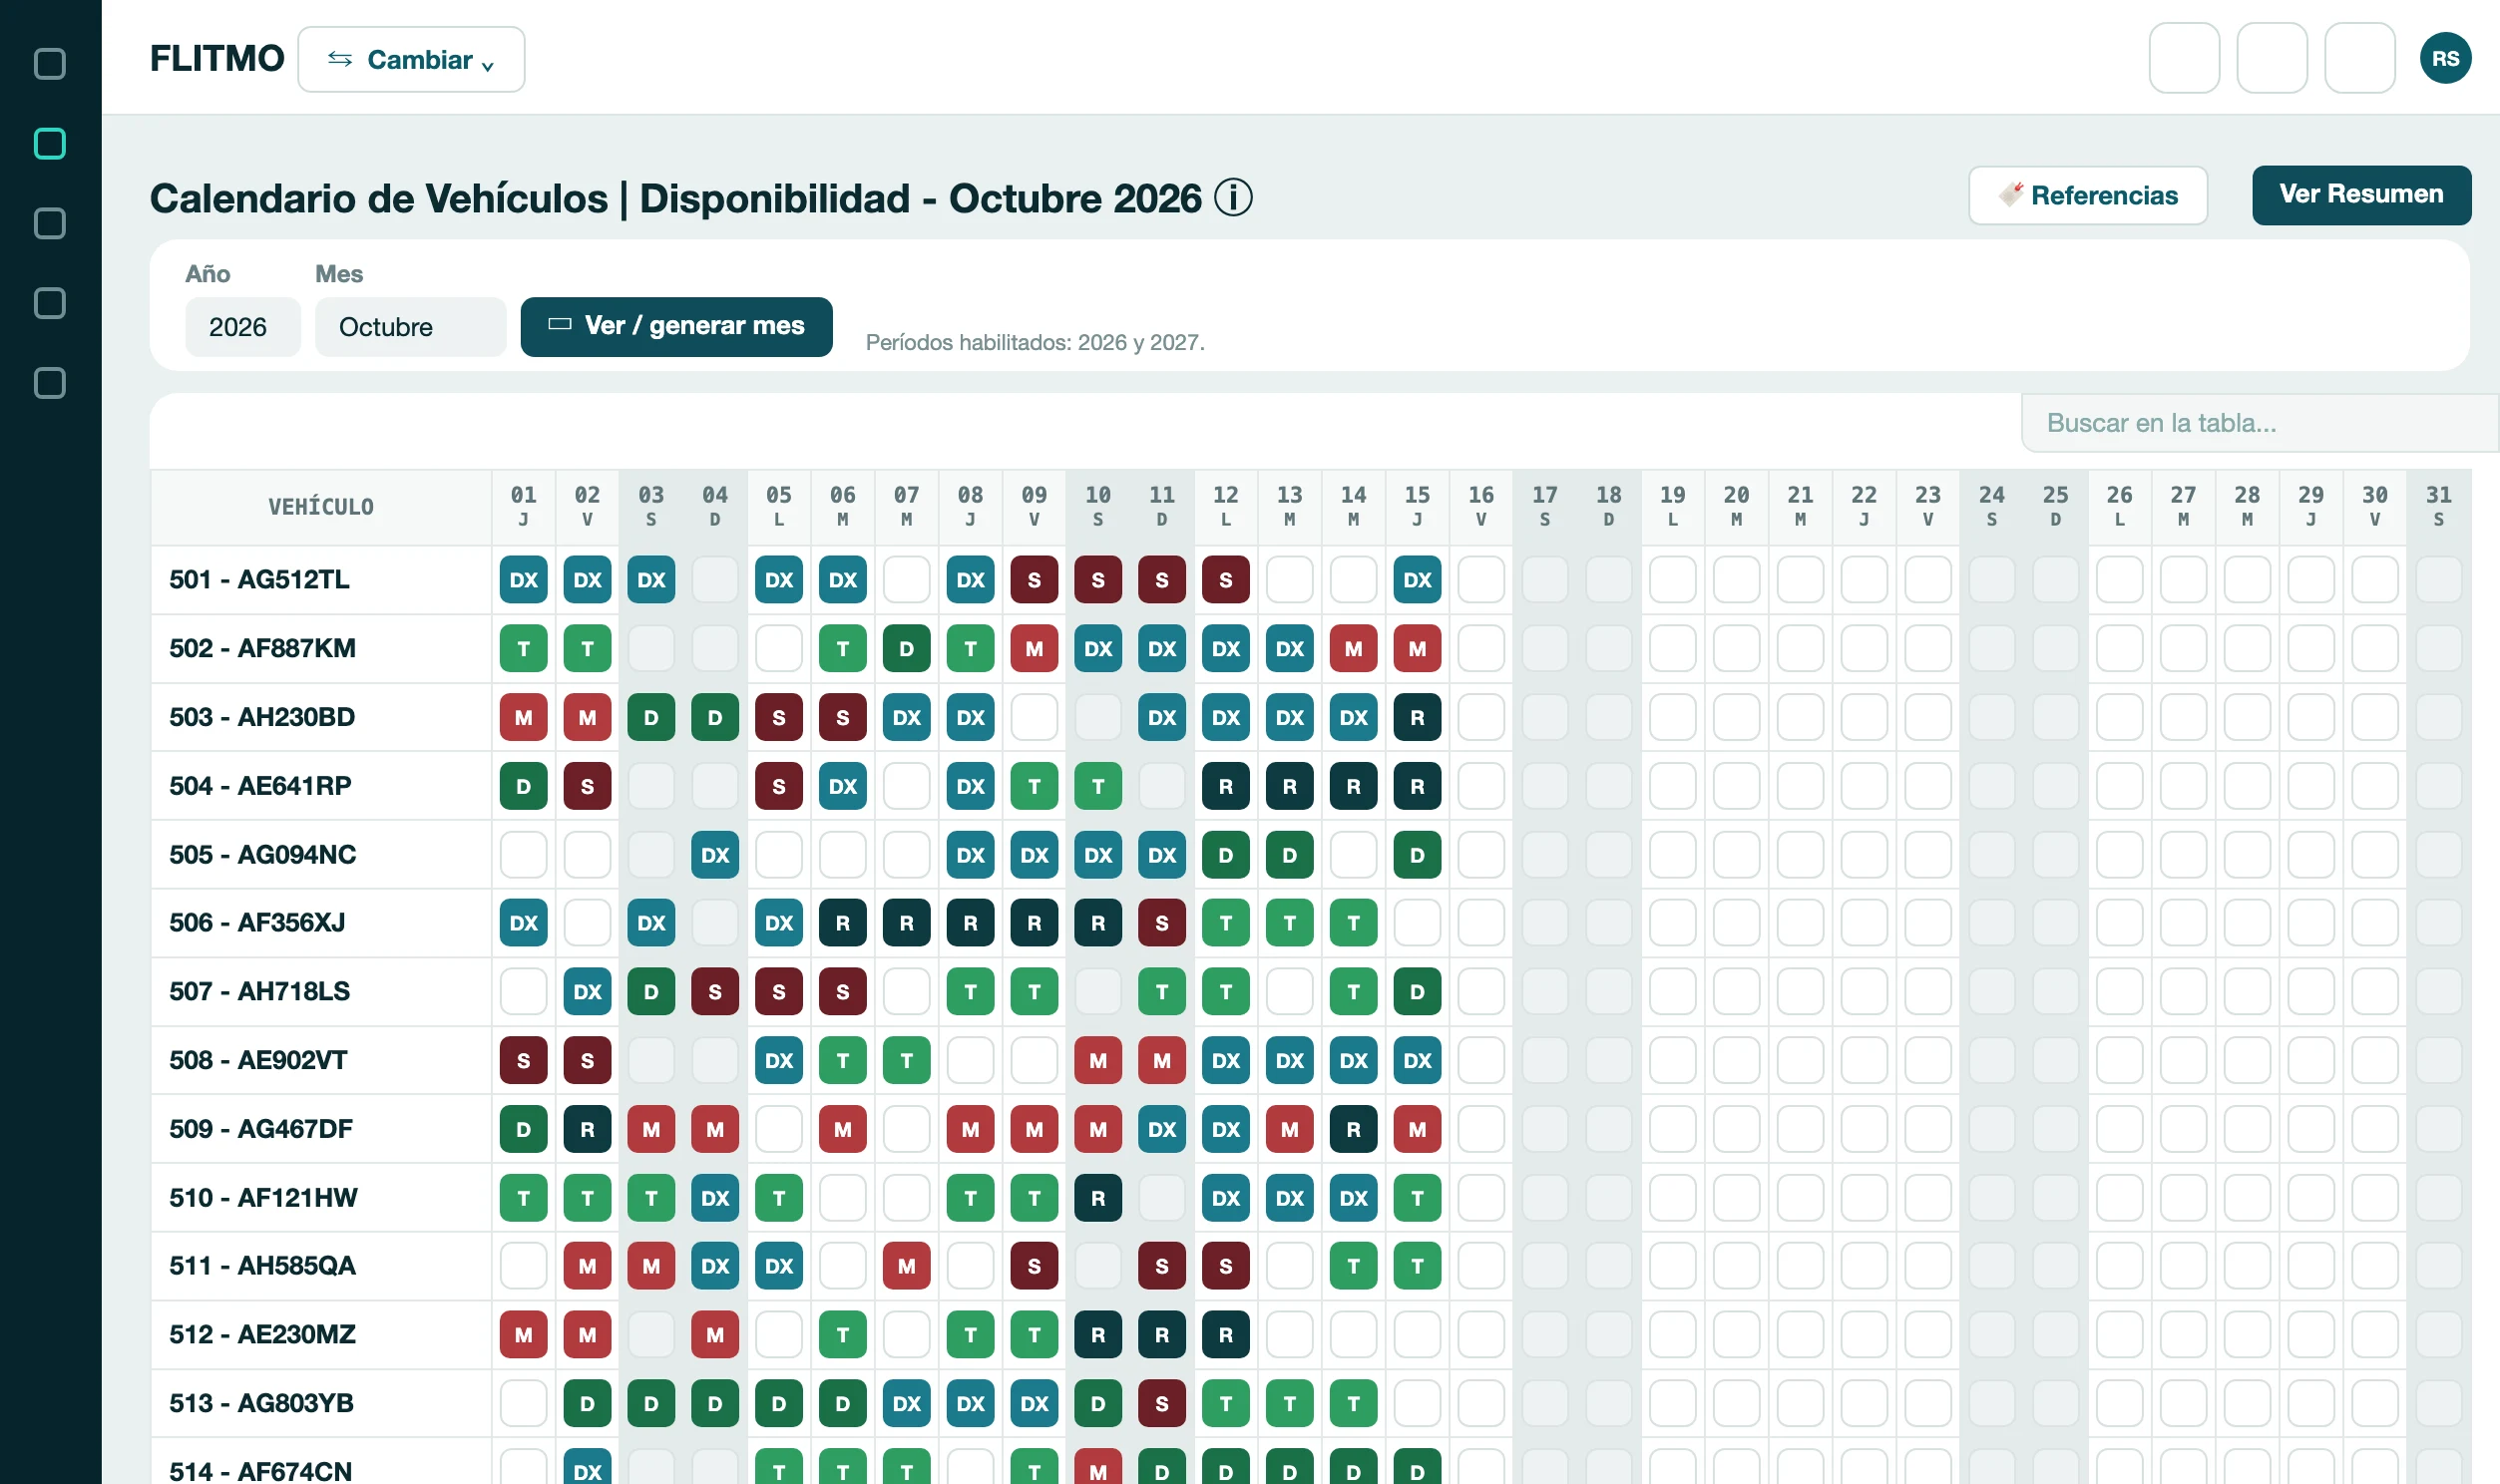Image resolution: width=2500 pixels, height=1484 pixels.
Task: Click the R cell for 512 on day 12
Action: pyautogui.click(x=1226, y=1335)
